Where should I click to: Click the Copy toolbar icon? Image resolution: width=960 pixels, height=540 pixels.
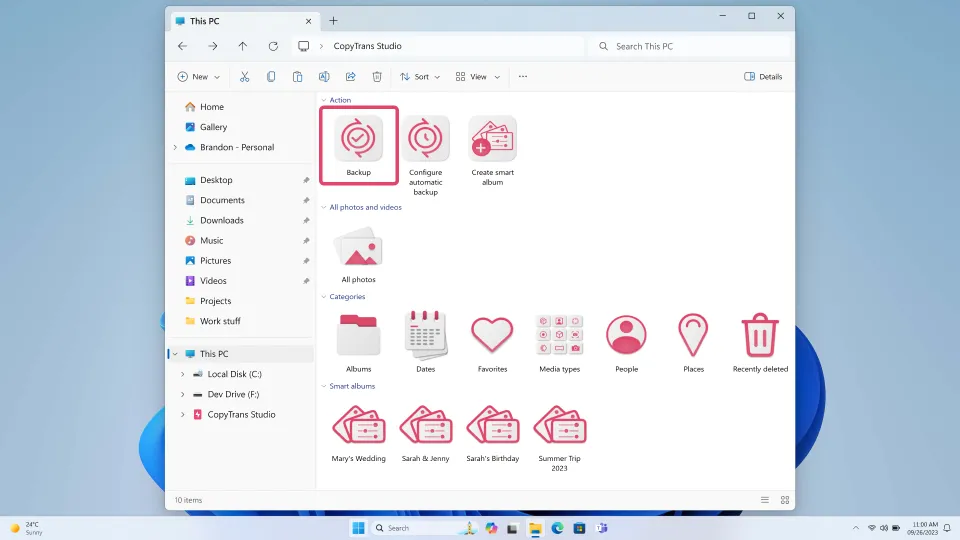[271, 77]
